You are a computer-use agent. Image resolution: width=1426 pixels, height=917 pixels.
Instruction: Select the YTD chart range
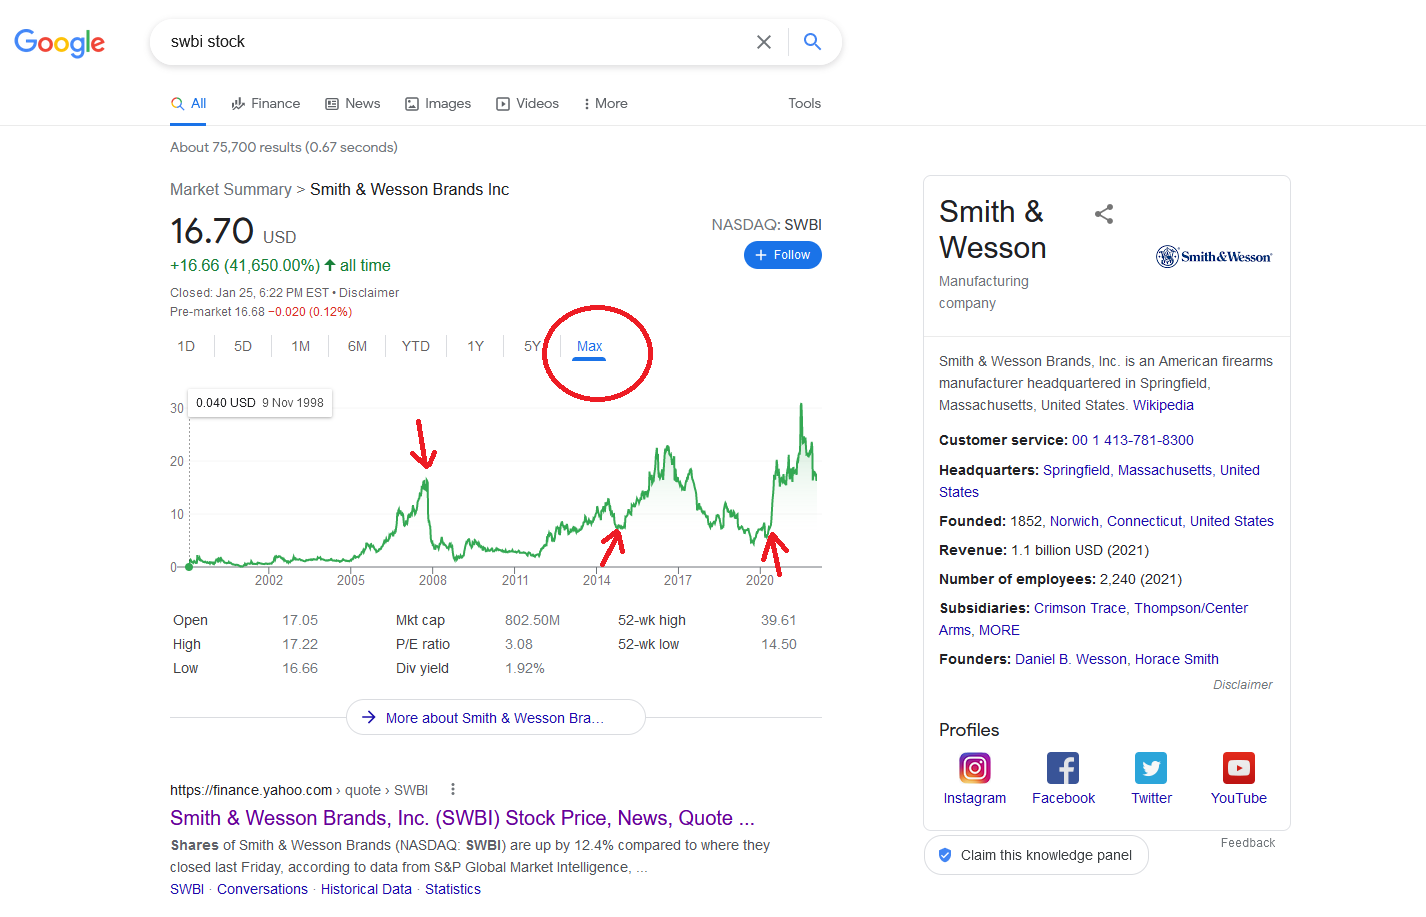[416, 346]
